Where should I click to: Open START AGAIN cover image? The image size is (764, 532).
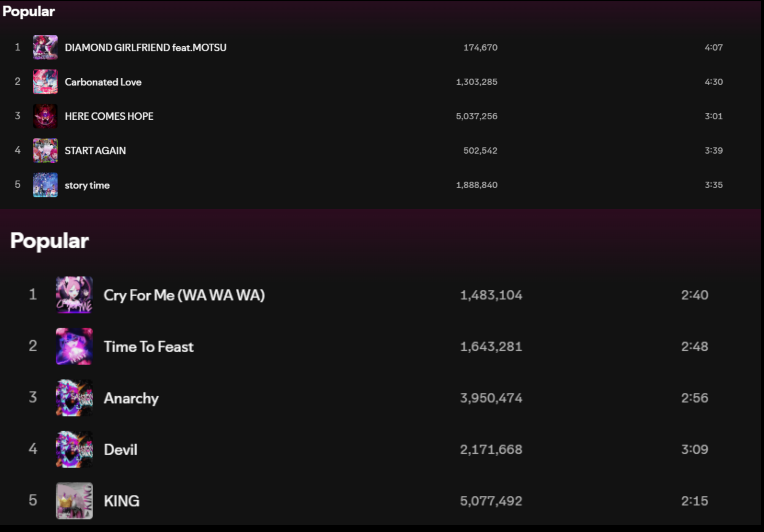(x=45, y=151)
